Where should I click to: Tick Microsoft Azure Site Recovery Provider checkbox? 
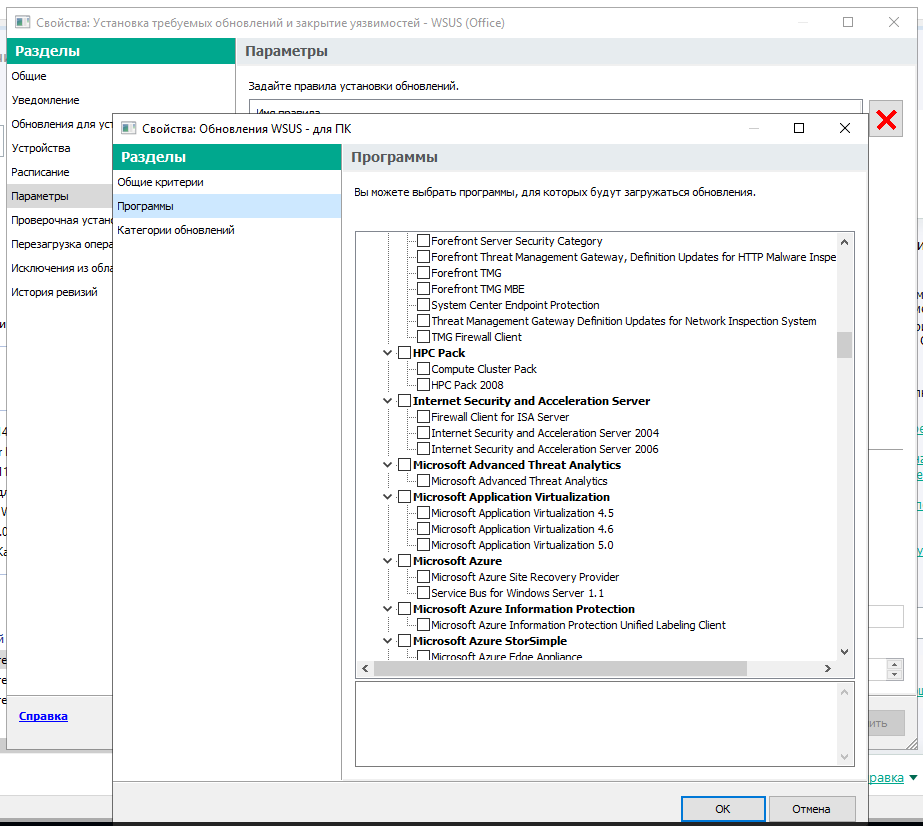click(x=423, y=577)
